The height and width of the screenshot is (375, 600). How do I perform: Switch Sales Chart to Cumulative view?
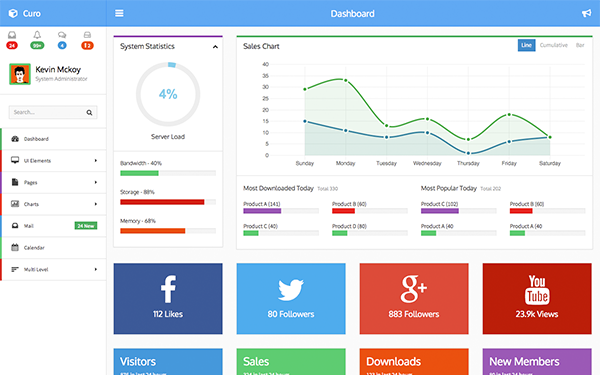[x=554, y=45]
